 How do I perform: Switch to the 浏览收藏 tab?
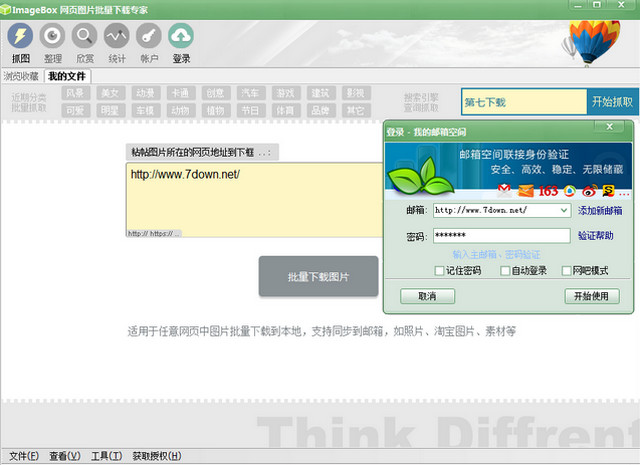(x=21, y=76)
